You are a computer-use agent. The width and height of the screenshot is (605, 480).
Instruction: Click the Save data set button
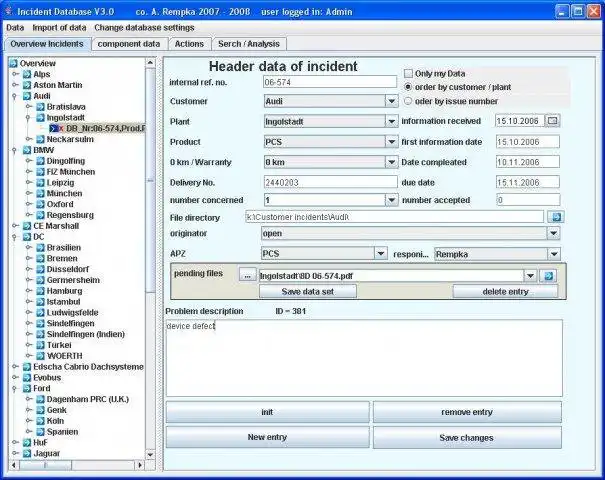tap(308, 291)
